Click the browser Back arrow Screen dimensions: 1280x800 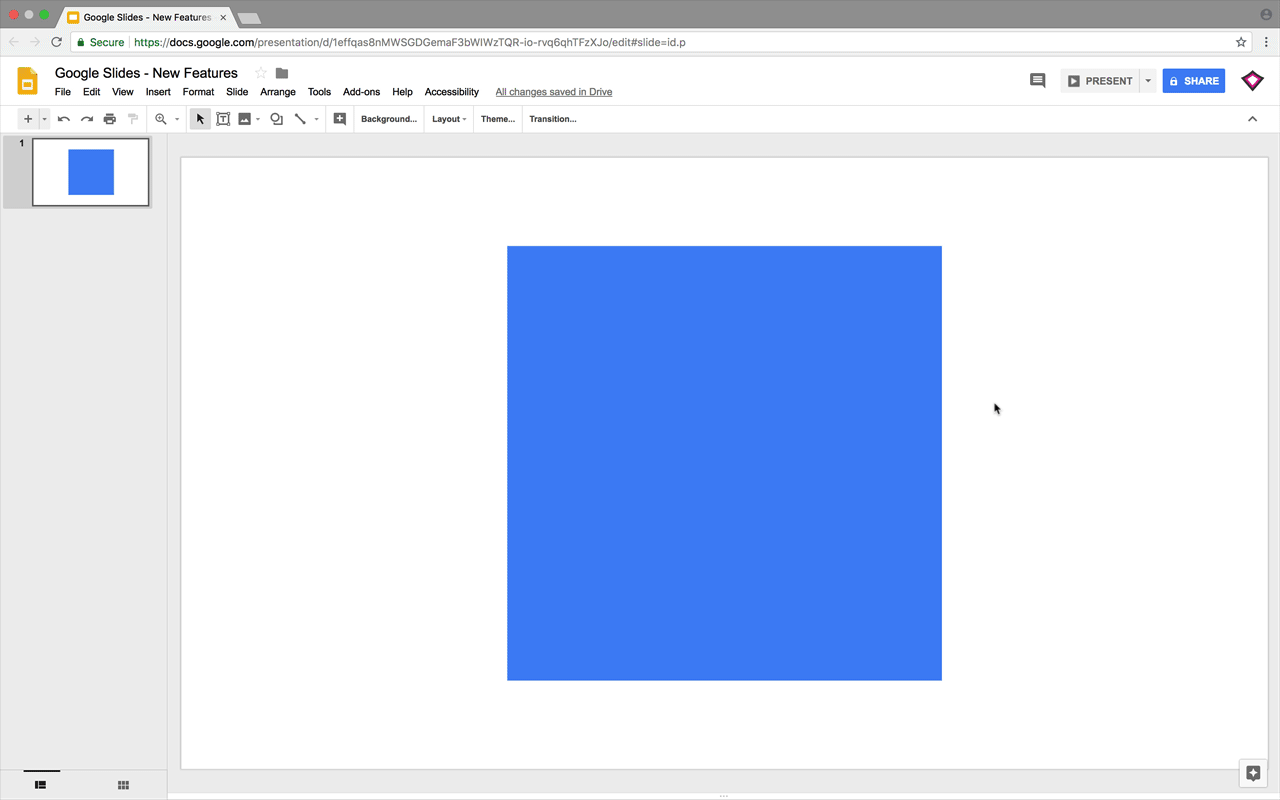pyautogui.click(x=14, y=42)
